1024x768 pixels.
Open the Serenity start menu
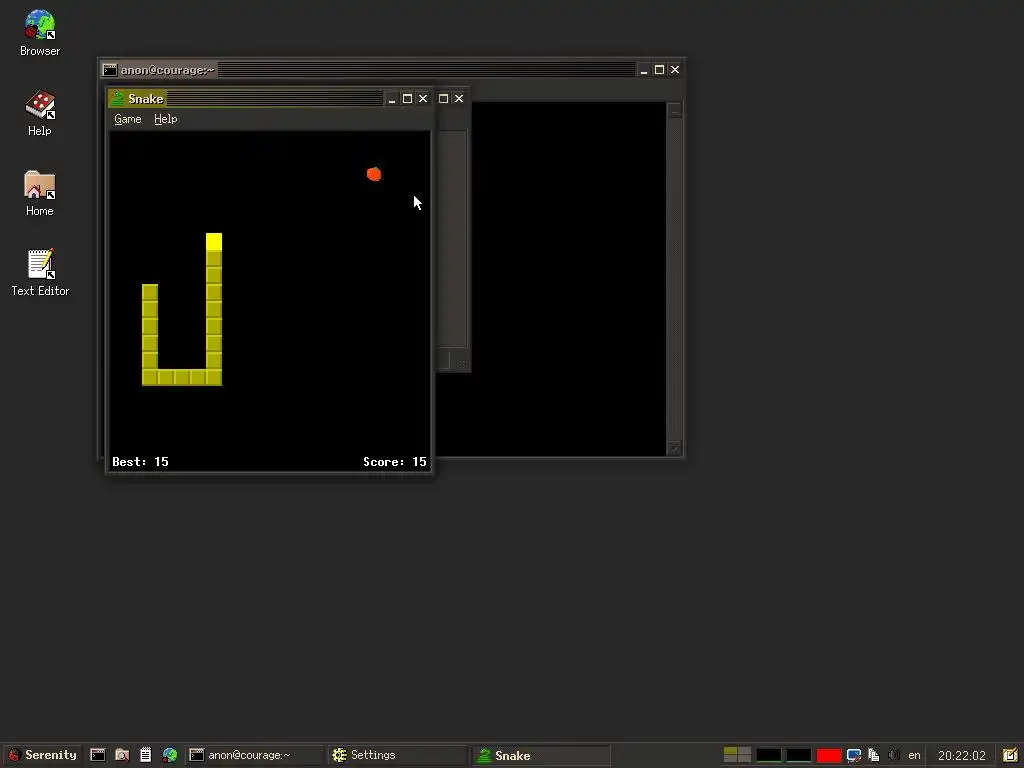pos(42,755)
